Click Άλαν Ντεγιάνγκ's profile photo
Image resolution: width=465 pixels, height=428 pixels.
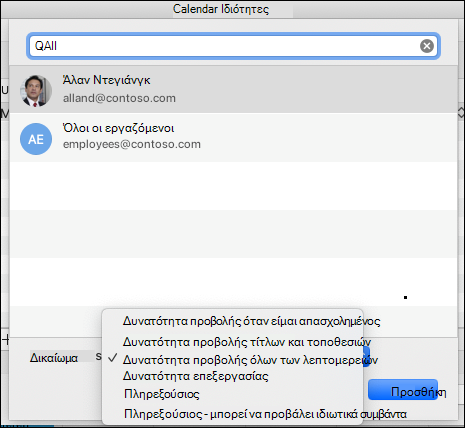click(36, 91)
